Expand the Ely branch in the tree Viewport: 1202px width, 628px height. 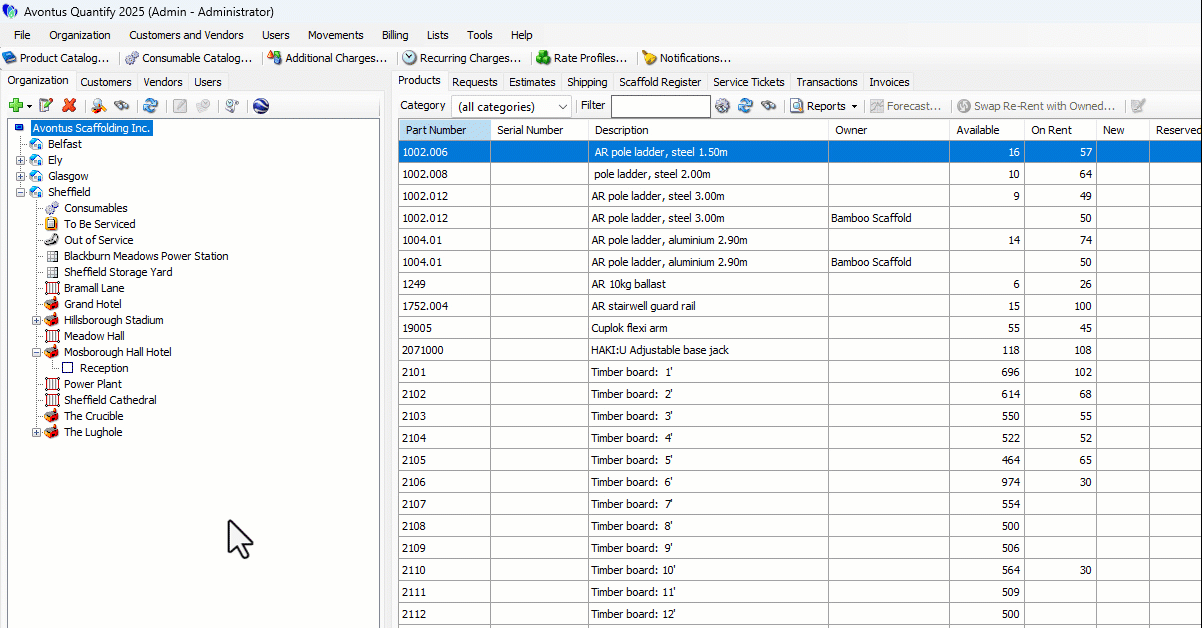point(21,160)
